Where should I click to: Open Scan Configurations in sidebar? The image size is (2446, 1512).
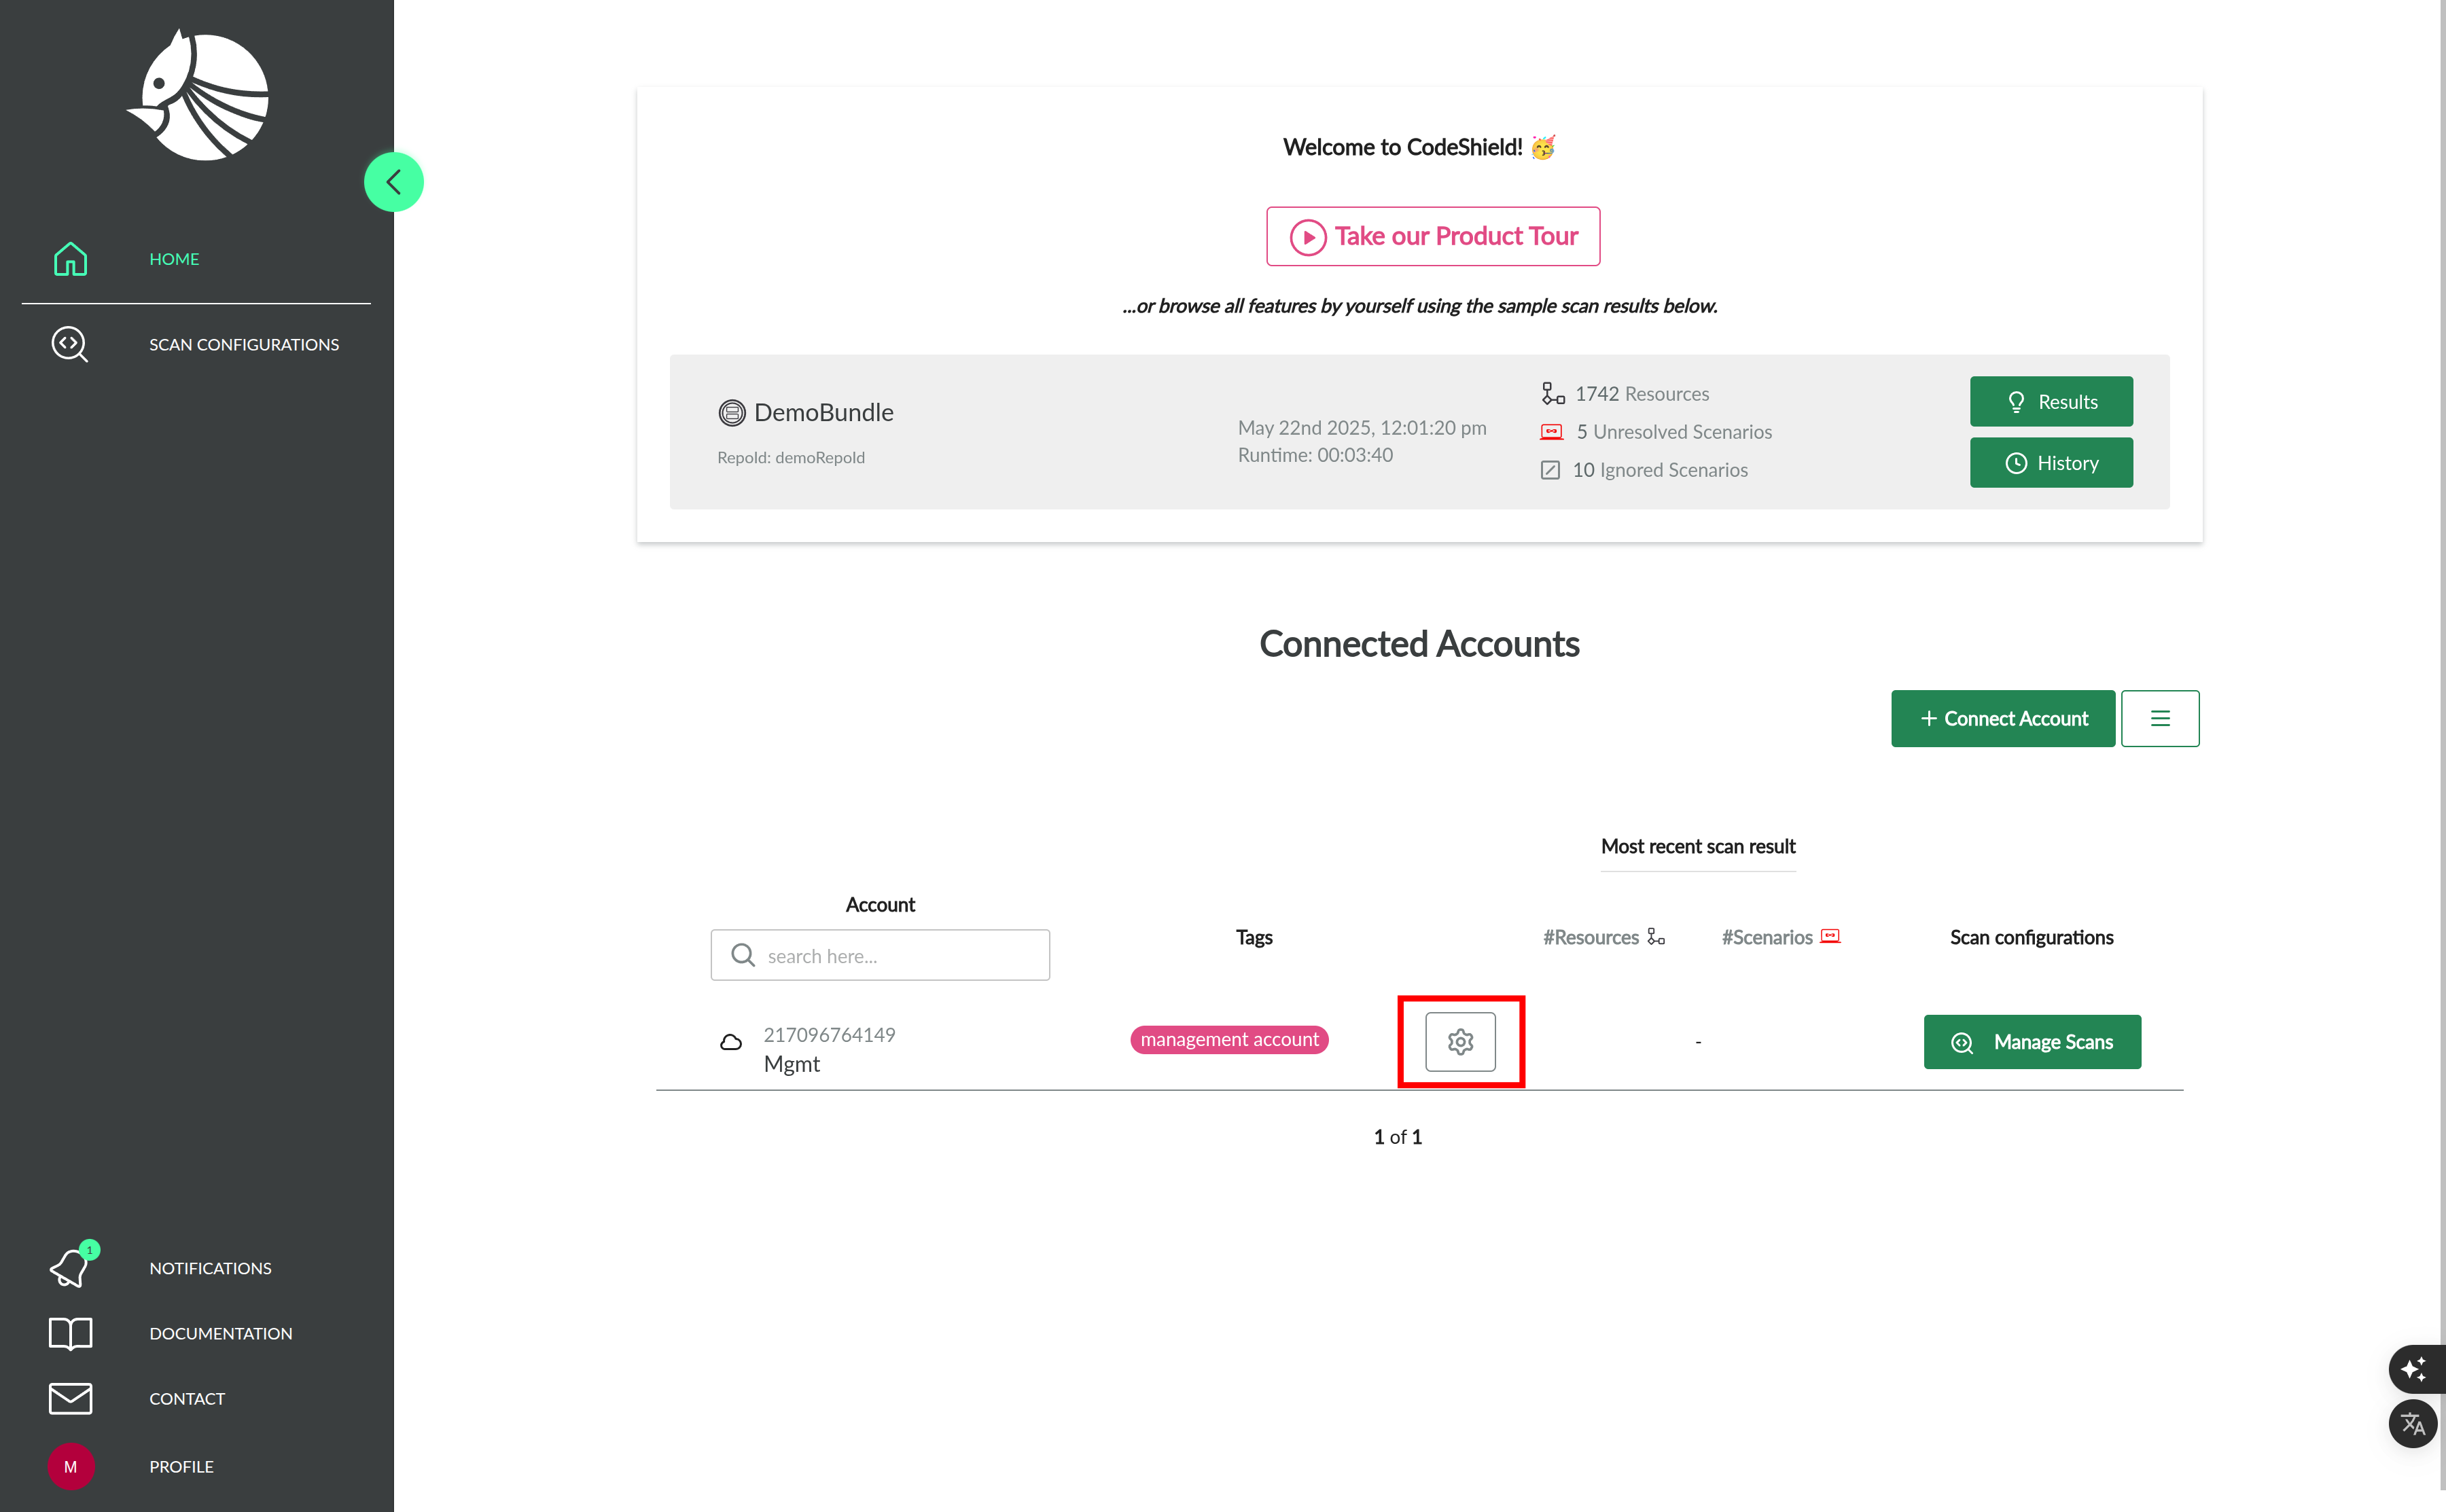pos(243,344)
